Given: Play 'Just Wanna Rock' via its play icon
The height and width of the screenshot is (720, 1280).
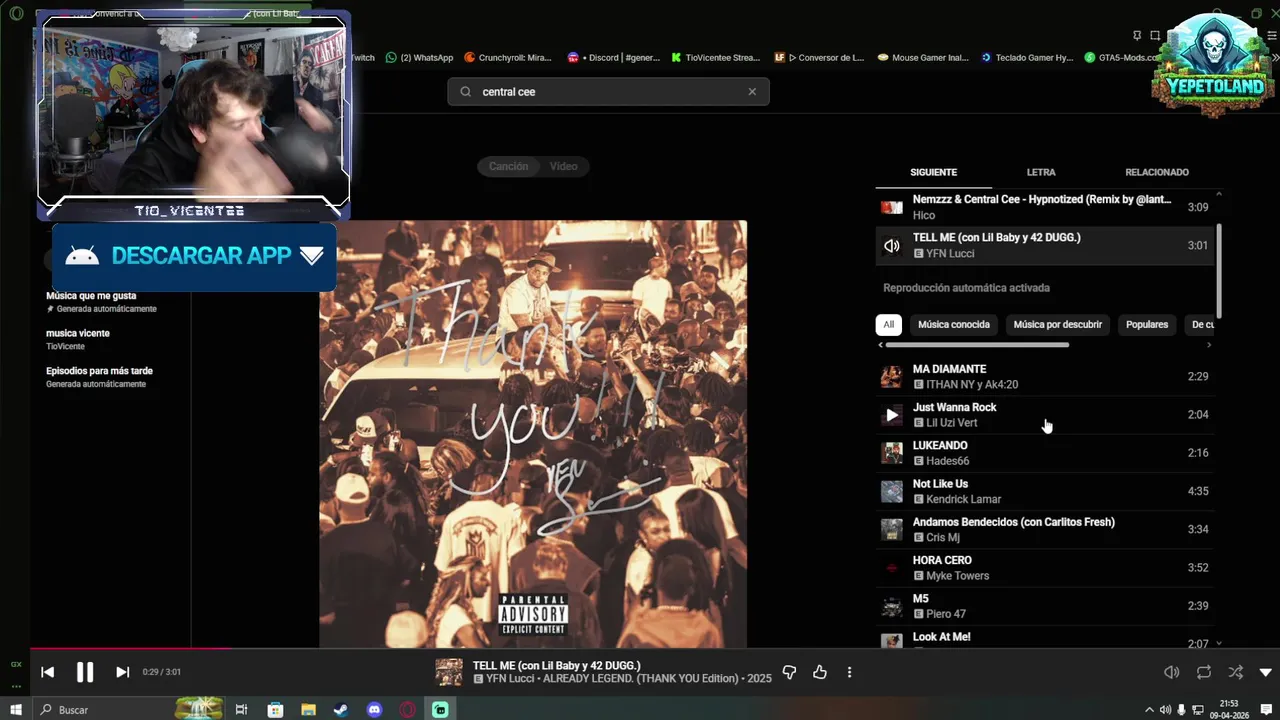Looking at the screenshot, I should click(892, 415).
